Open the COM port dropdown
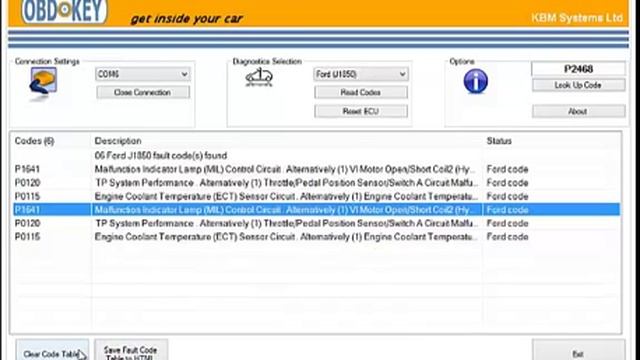The image size is (640, 360). tap(143, 74)
